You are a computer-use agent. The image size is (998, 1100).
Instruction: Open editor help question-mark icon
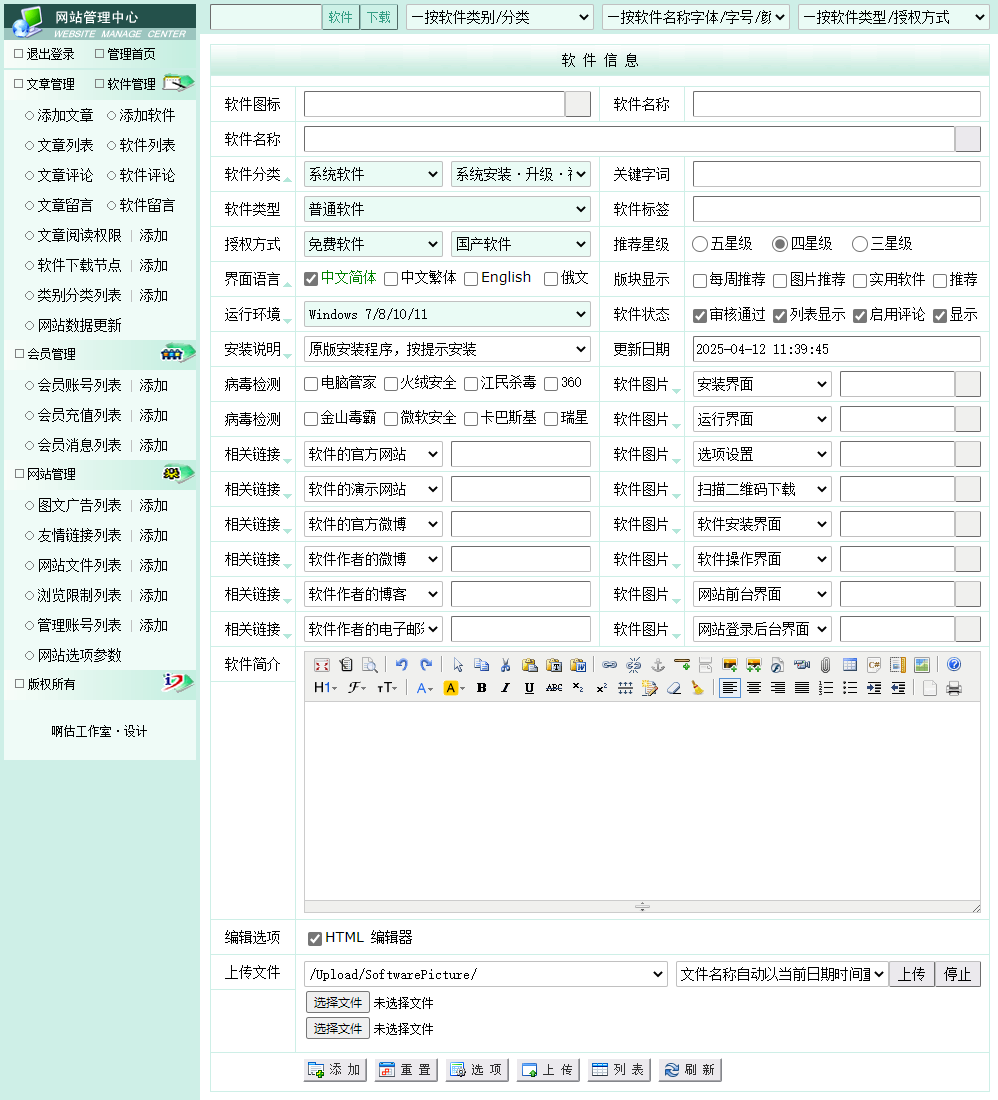pos(954,664)
